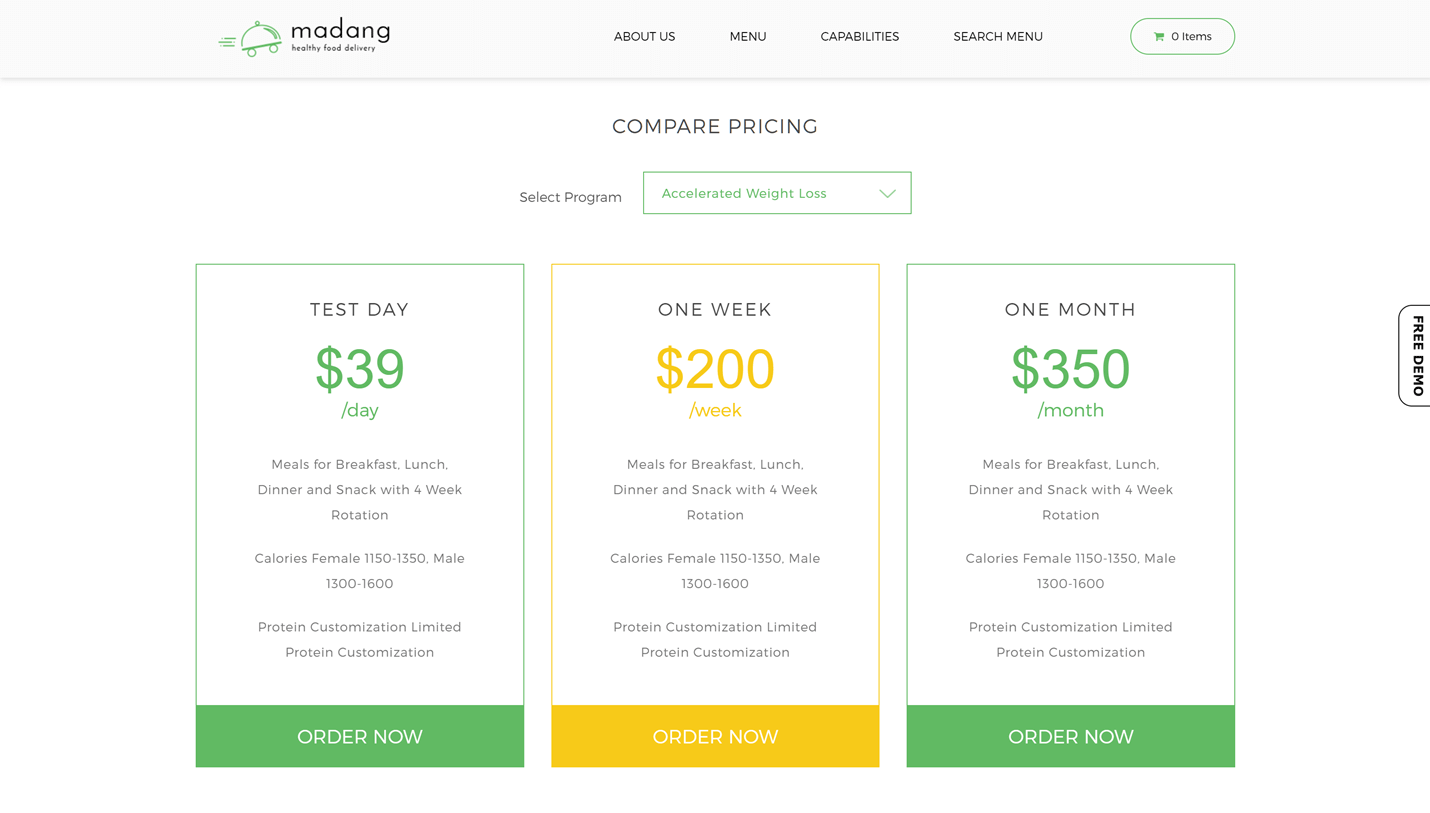
Task: Click the madang healthy food delivery text
Action: tap(340, 35)
